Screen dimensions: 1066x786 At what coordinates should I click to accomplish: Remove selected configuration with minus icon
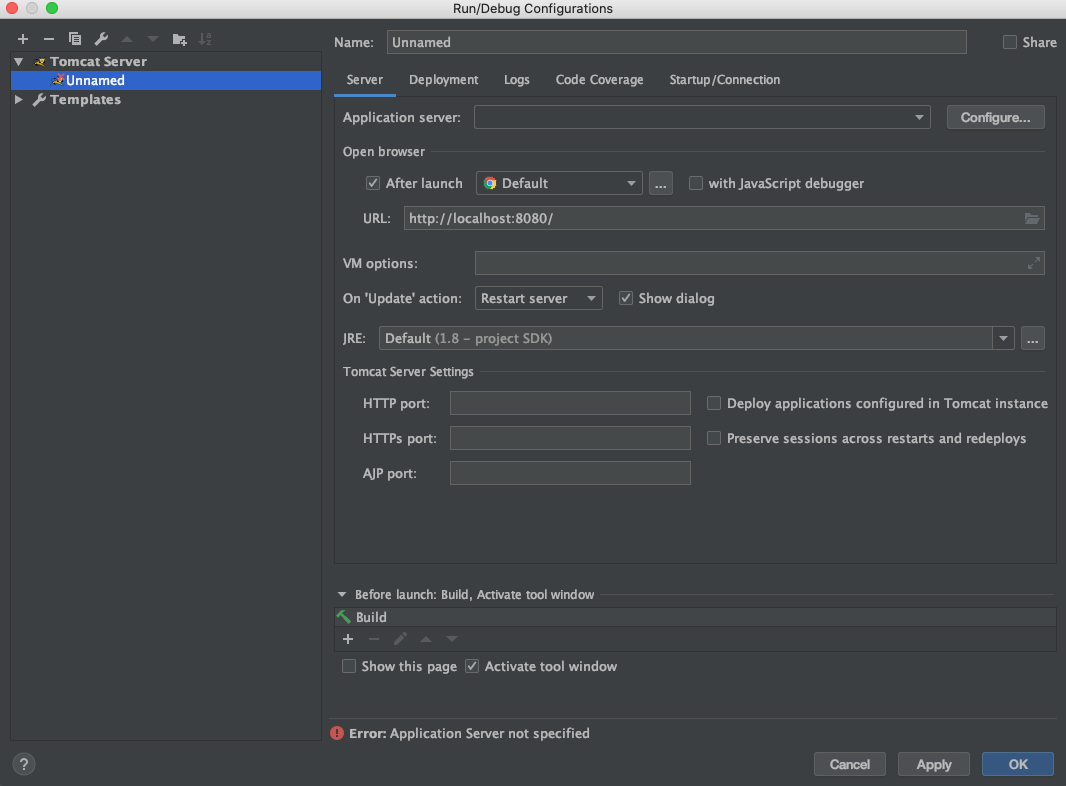(48, 39)
